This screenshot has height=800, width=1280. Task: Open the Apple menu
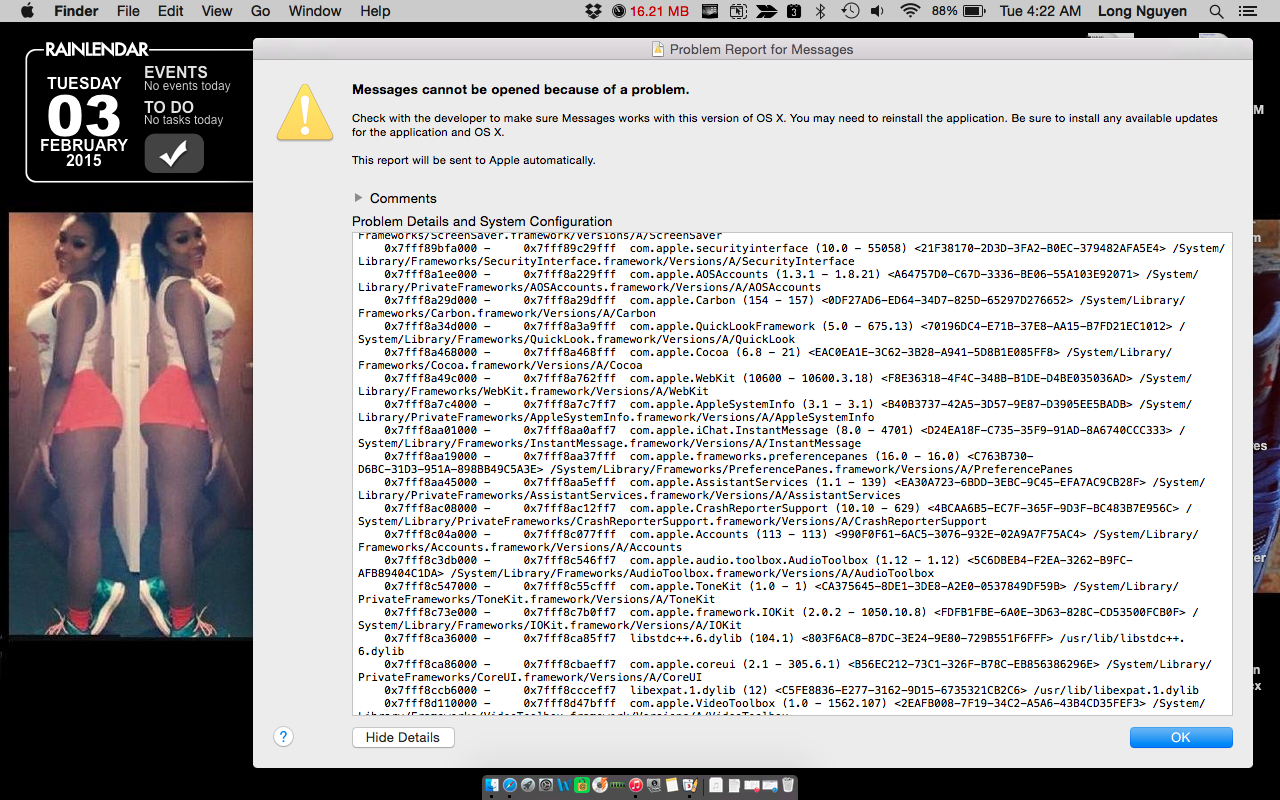pos(27,11)
